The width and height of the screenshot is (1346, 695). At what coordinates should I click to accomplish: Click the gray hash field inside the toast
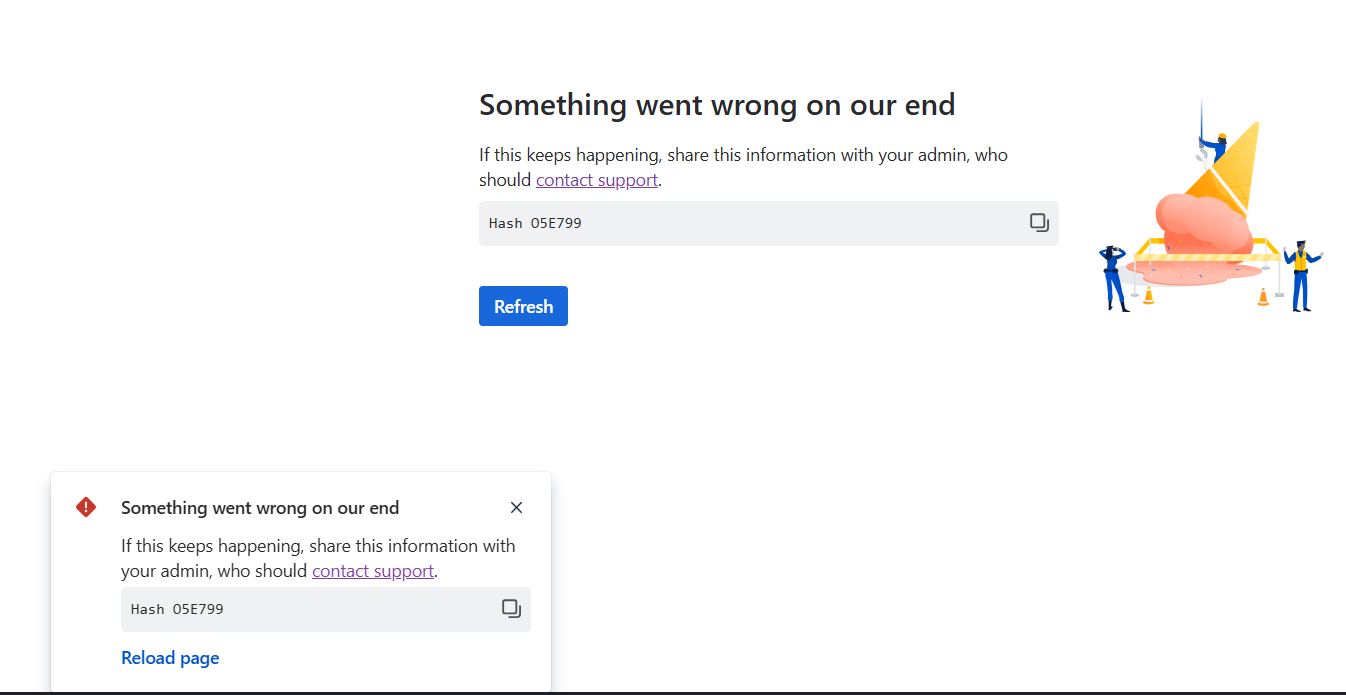[300, 608]
